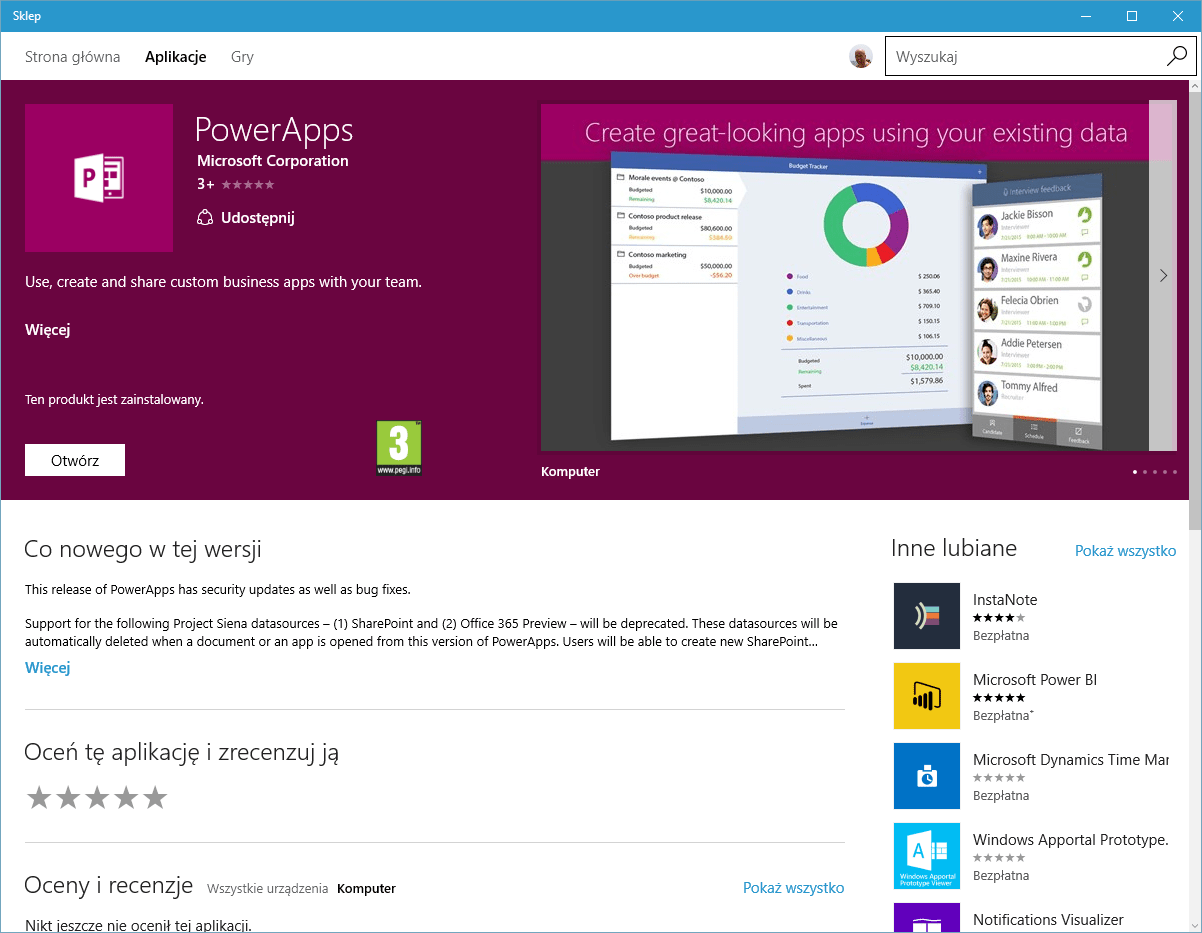Rate the app two stars

pyautogui.click(x=68, y=797)
